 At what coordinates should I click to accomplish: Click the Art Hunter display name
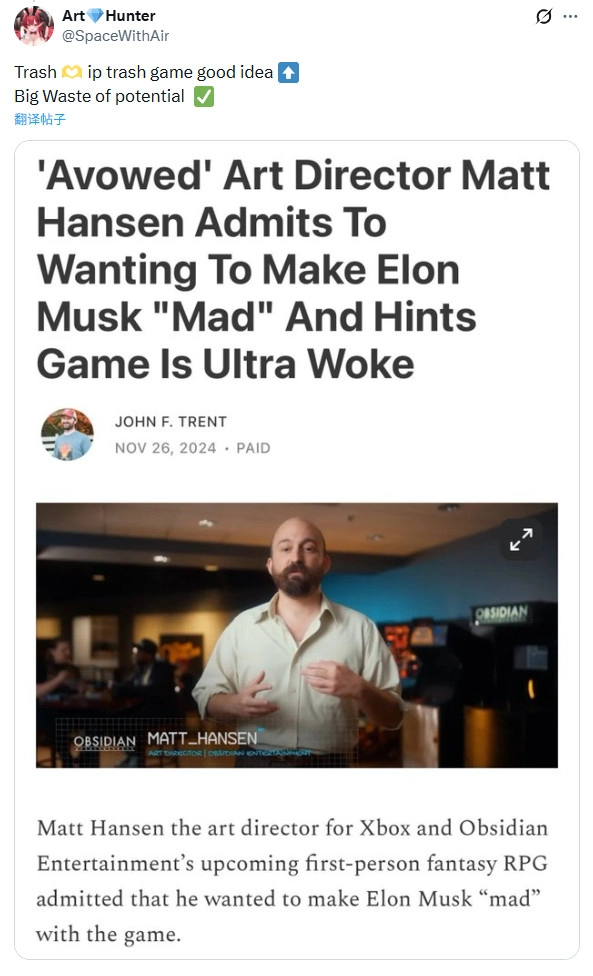pyautogui.click(x=109, y=16)
